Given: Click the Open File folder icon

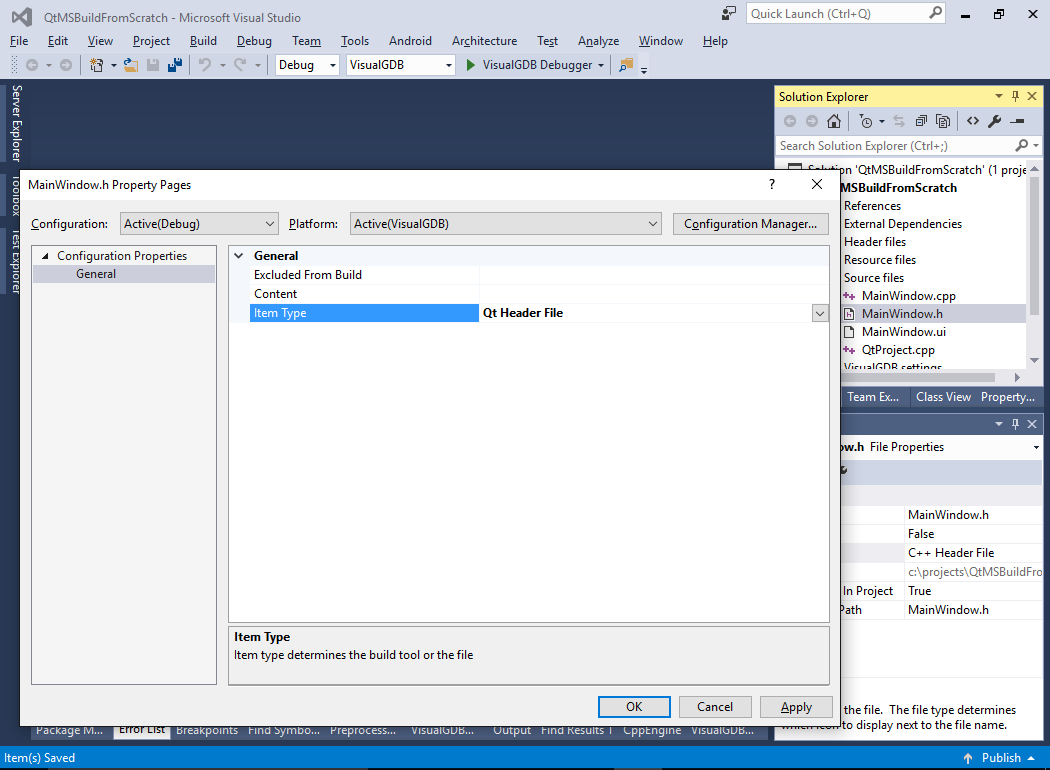Looking at the screenshot, I should click(x=131, y=65).
